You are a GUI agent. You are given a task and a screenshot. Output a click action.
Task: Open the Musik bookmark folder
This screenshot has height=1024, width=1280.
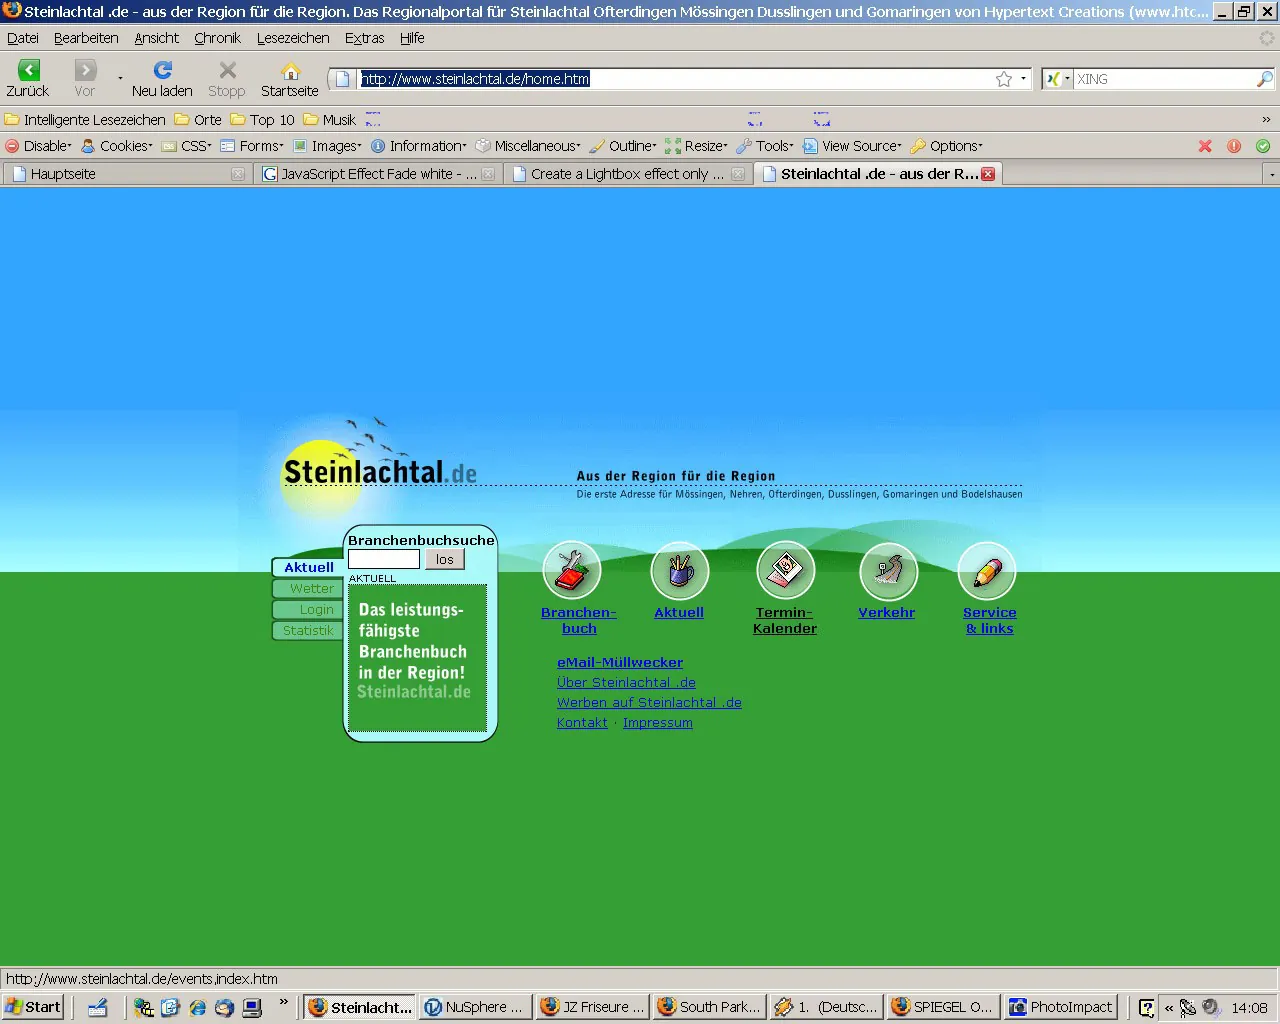[330, 120]
